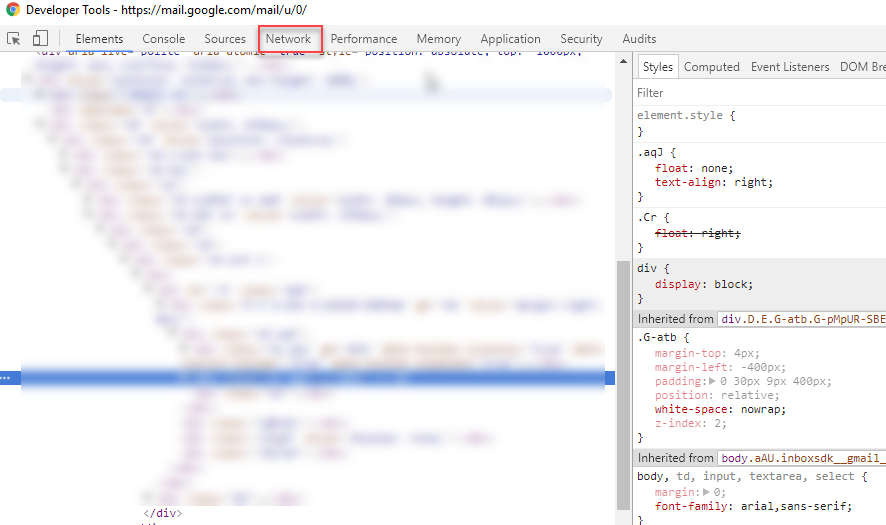Activate the inspect element picker icon
Image resolution: width=886 pixels, height=525 pixels.
(15, 39)
